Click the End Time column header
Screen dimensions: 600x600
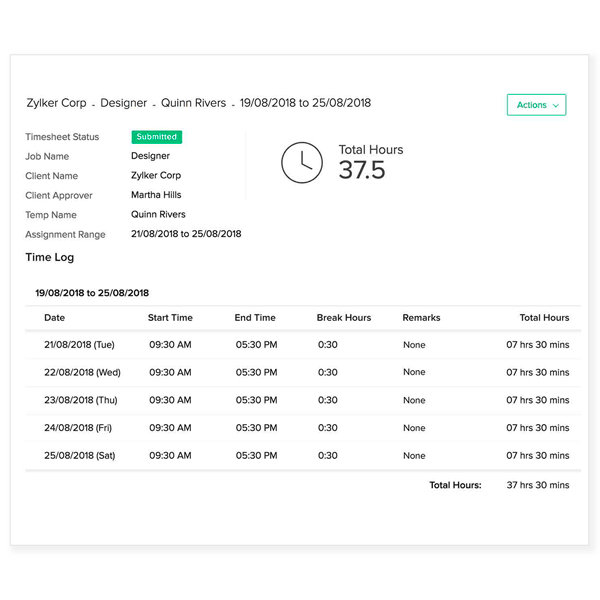tap(255, 318)
